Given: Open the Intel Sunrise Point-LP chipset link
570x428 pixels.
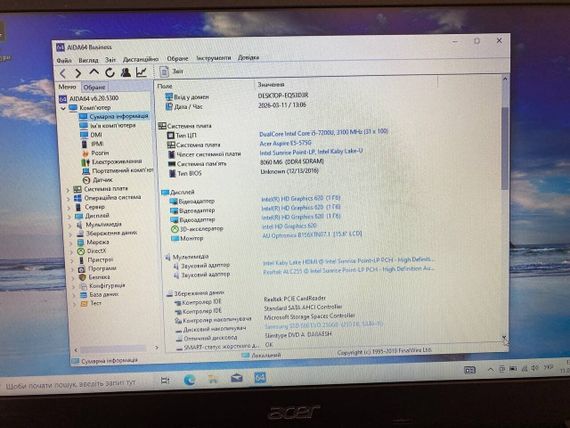Looking at the screenshot, I should 311,152.
